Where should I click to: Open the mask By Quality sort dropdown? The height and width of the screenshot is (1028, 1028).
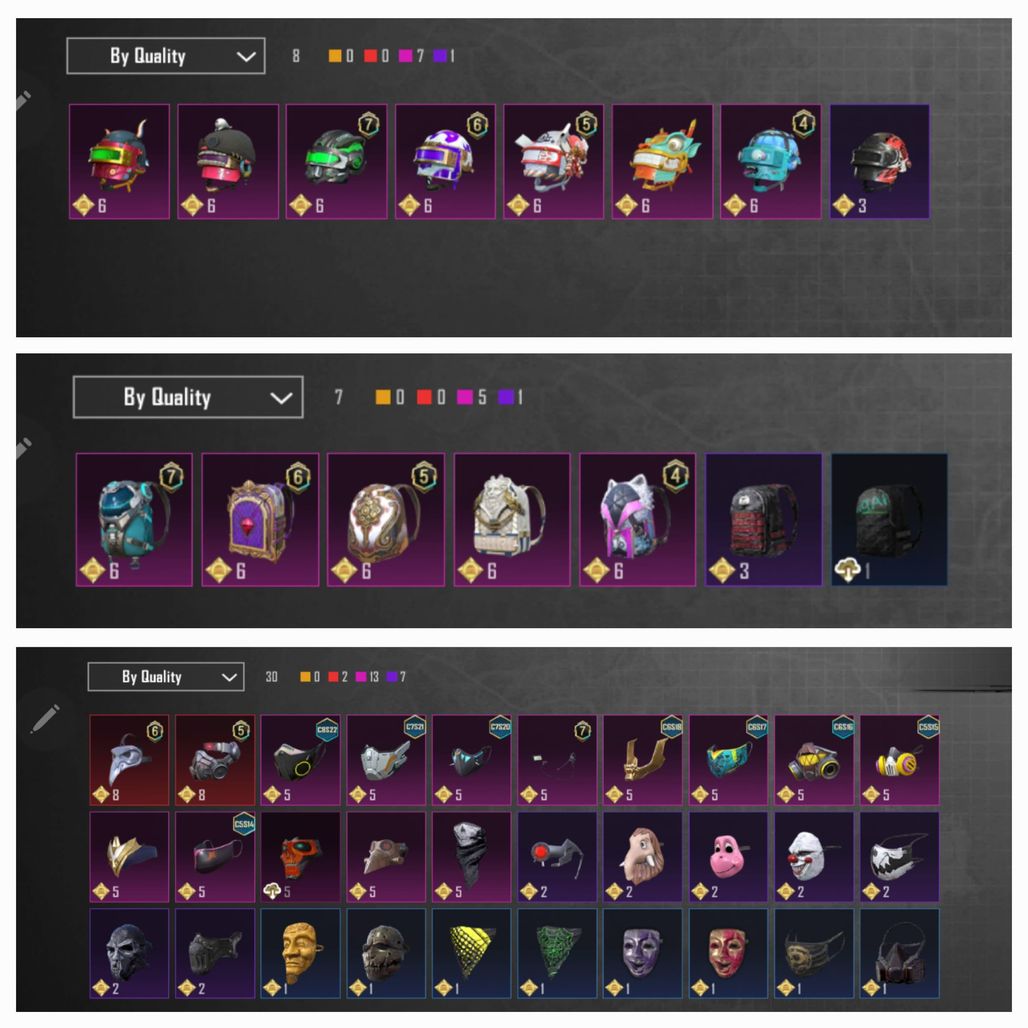(166, 677)
